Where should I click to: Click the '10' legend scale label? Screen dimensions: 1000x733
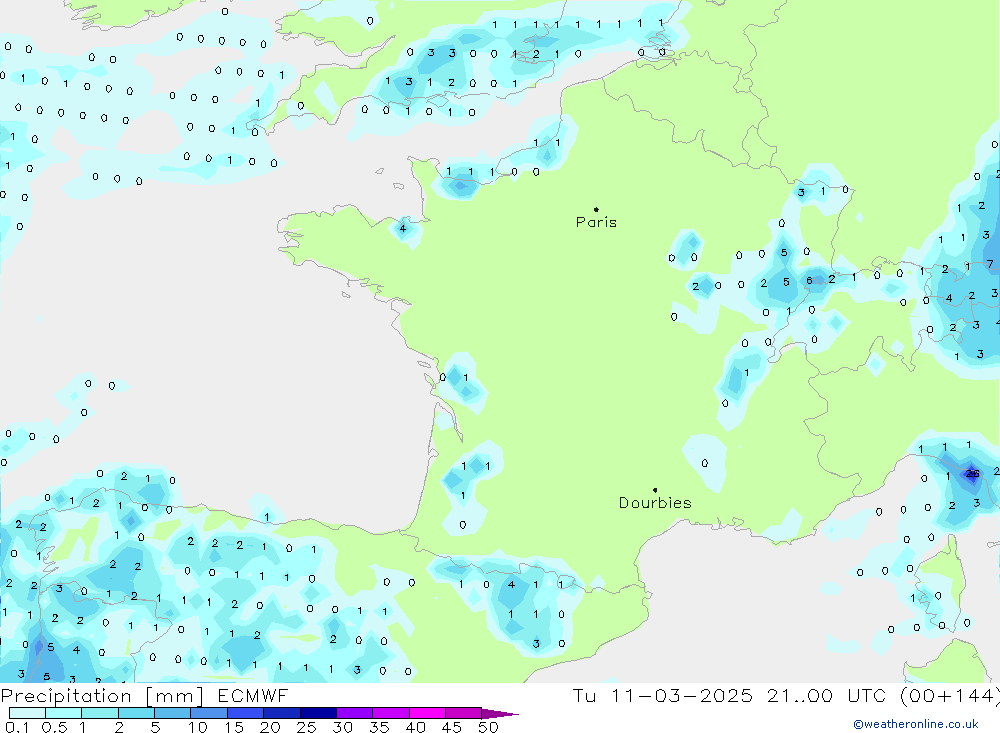click(x=198, y=727)
